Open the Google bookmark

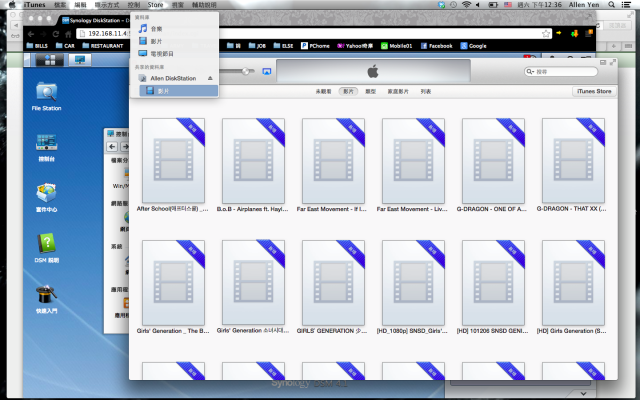click(x=473, y=46)
